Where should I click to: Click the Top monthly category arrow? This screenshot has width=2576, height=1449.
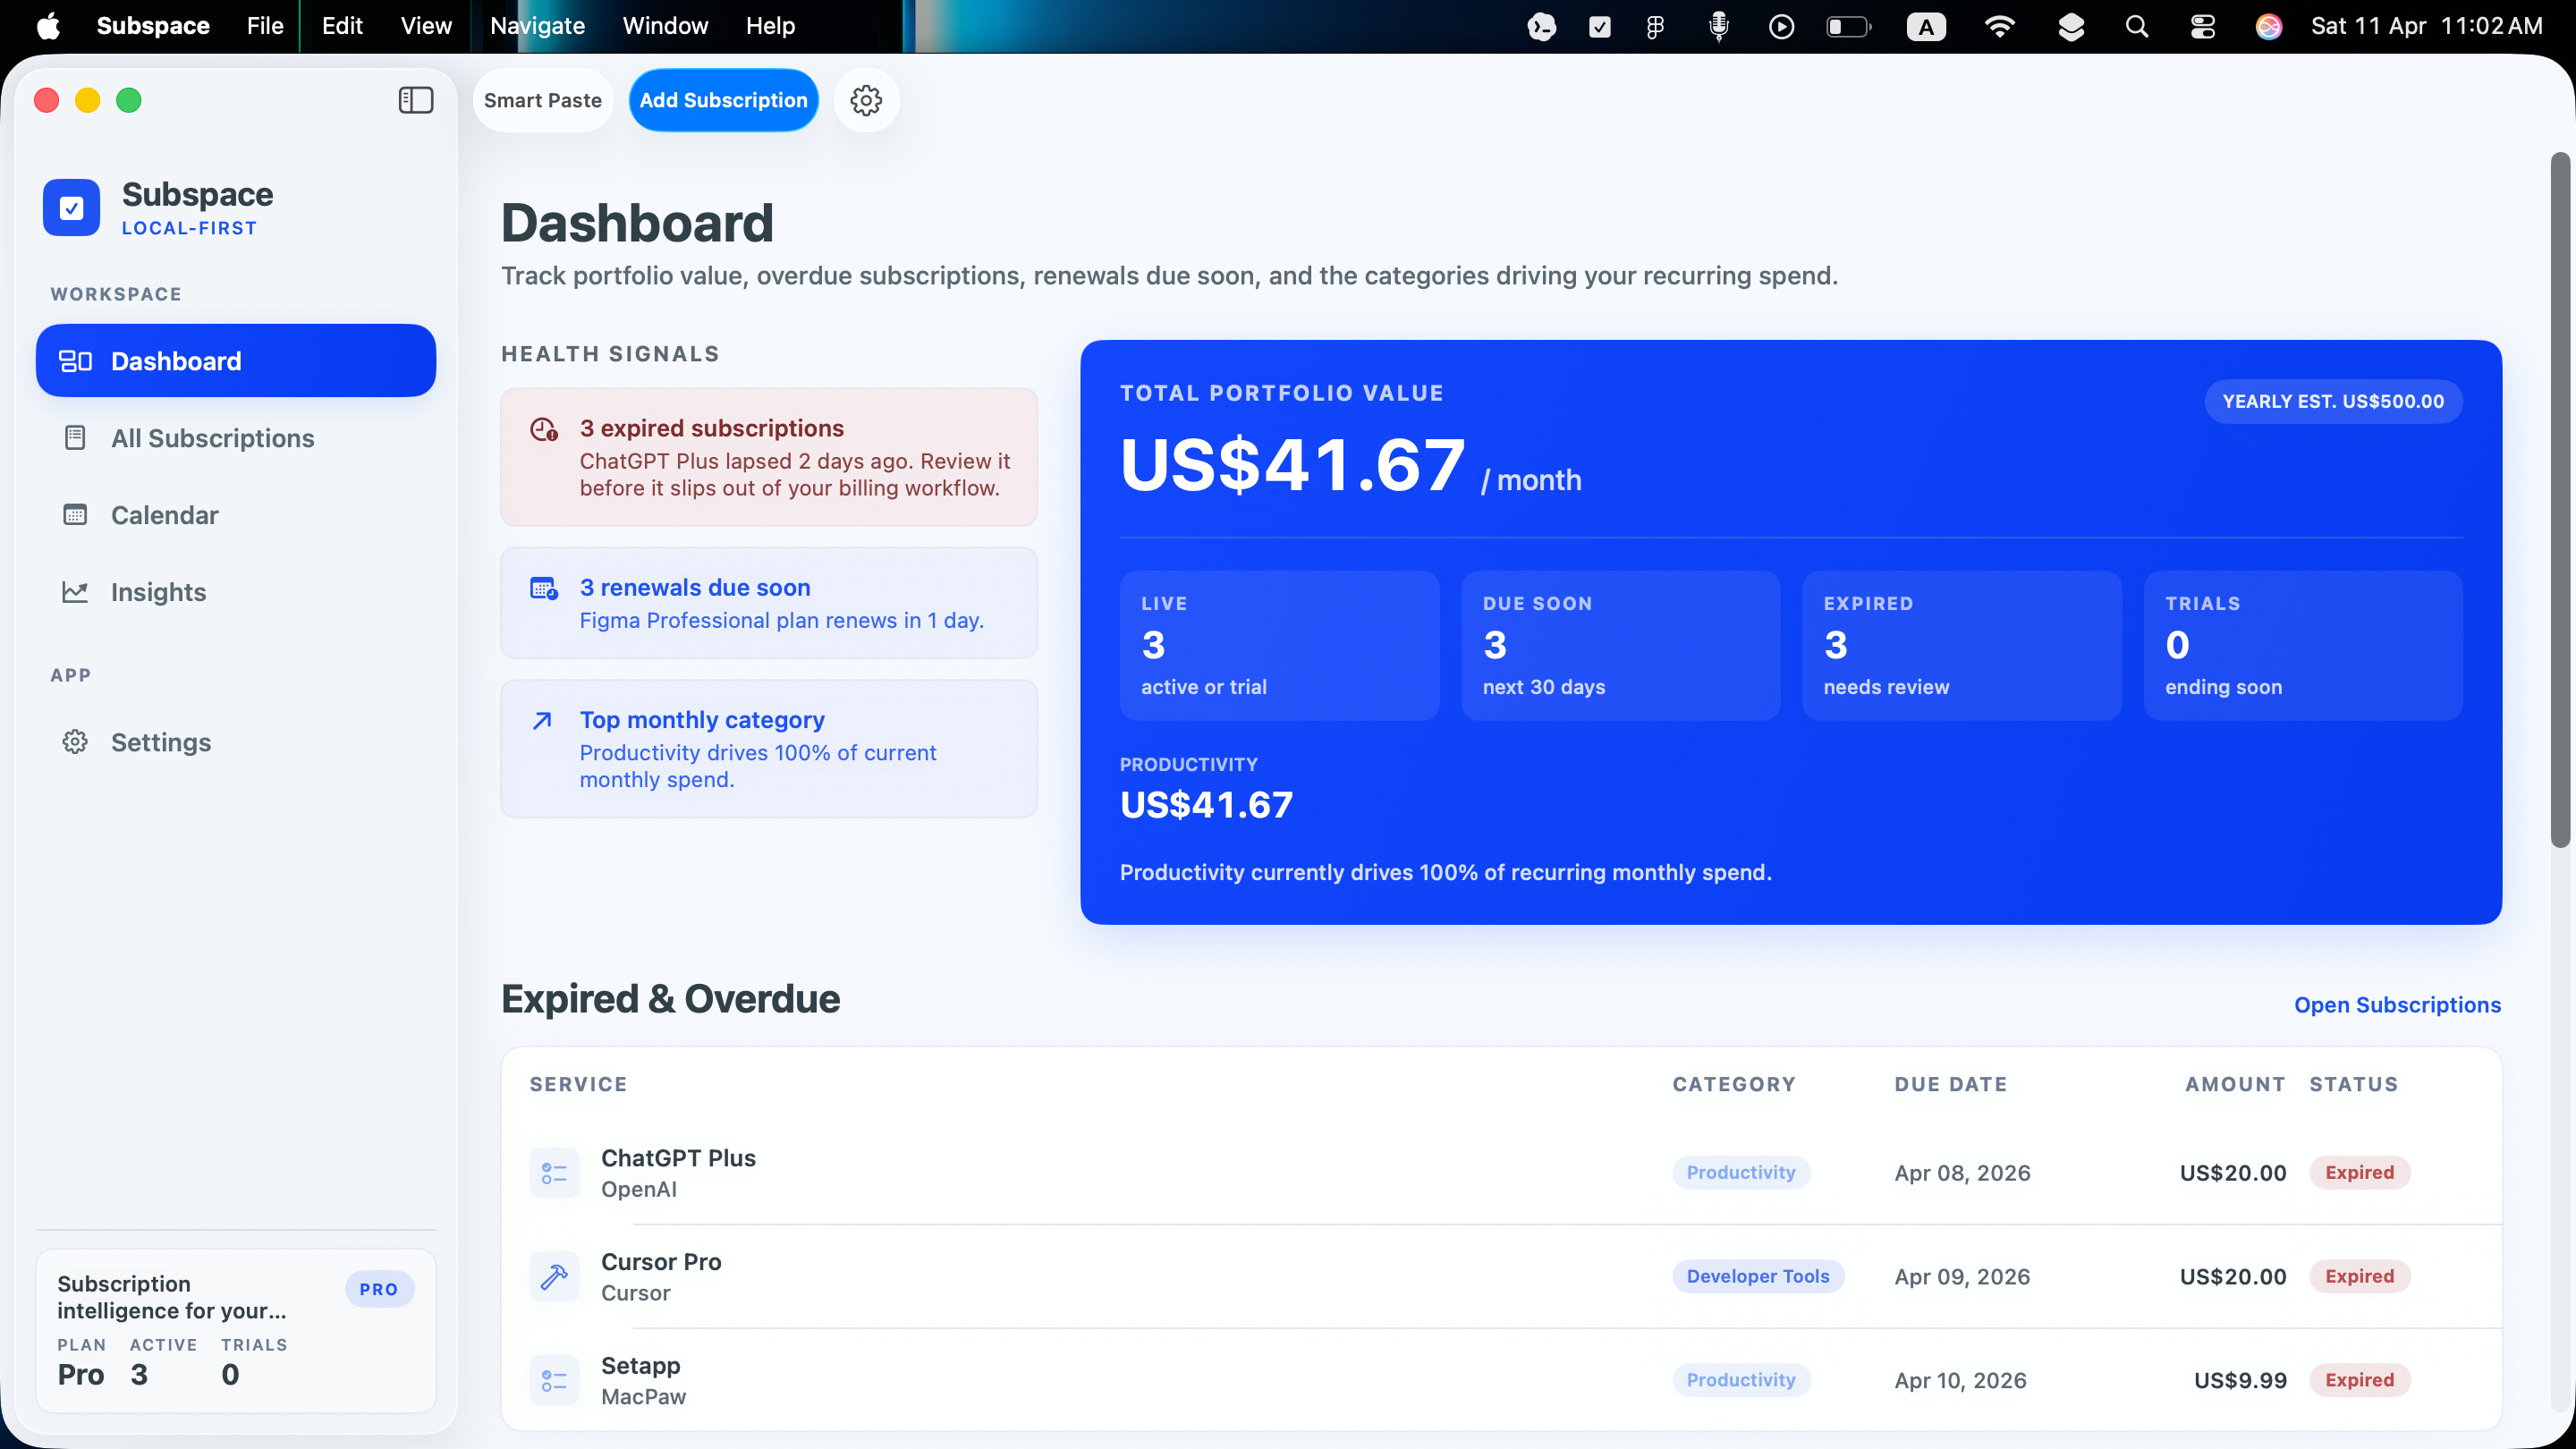(541, 719)
